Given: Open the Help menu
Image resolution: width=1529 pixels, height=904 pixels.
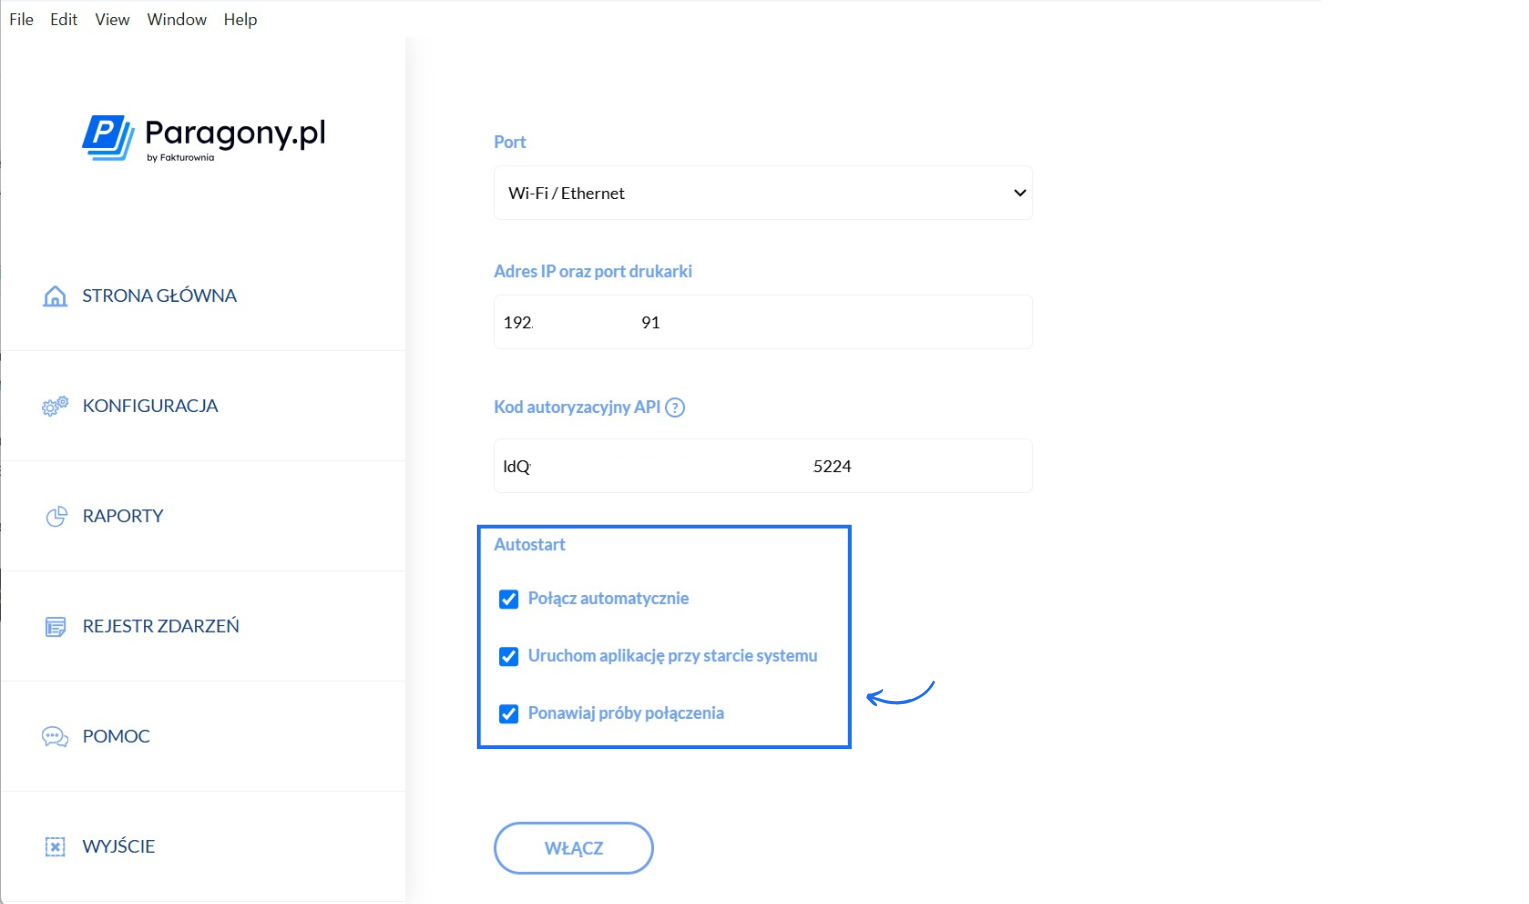Looking at the screenshot, I should (x=240, y=19).
